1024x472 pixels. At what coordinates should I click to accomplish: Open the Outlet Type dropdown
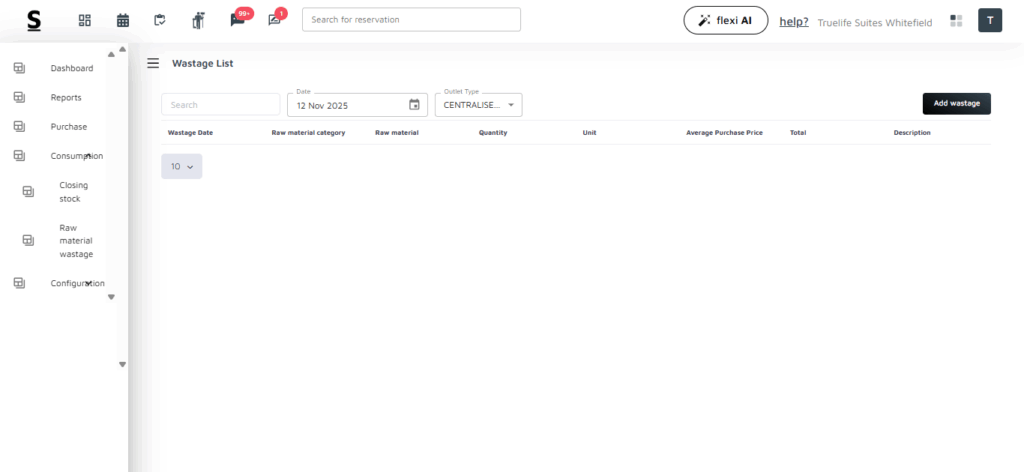pyautogui.click(x=478, y=105)
